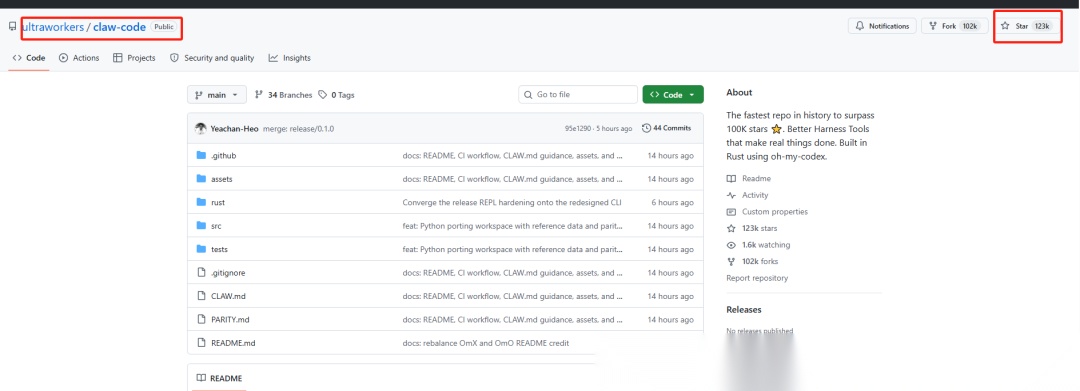Click the Notifications button
The height and width of the screenshot is (391, 1080).
pyautogui.click(x=882, y=26)
